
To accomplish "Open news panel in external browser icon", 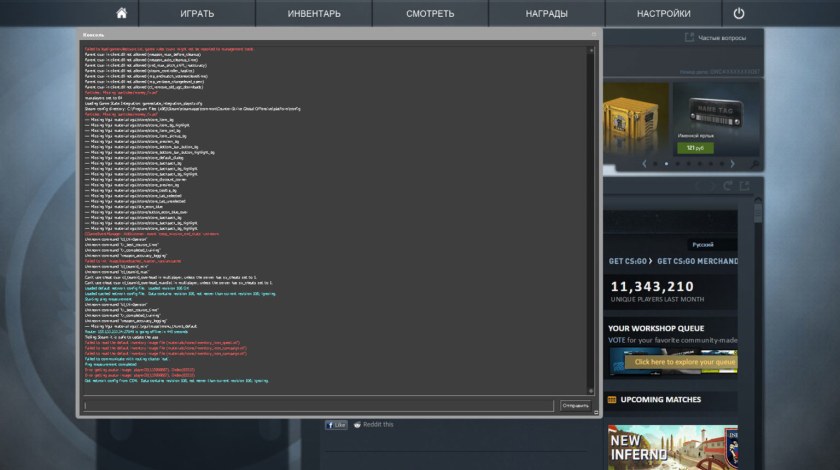I will pyautogui.click(x=743, y=186).
